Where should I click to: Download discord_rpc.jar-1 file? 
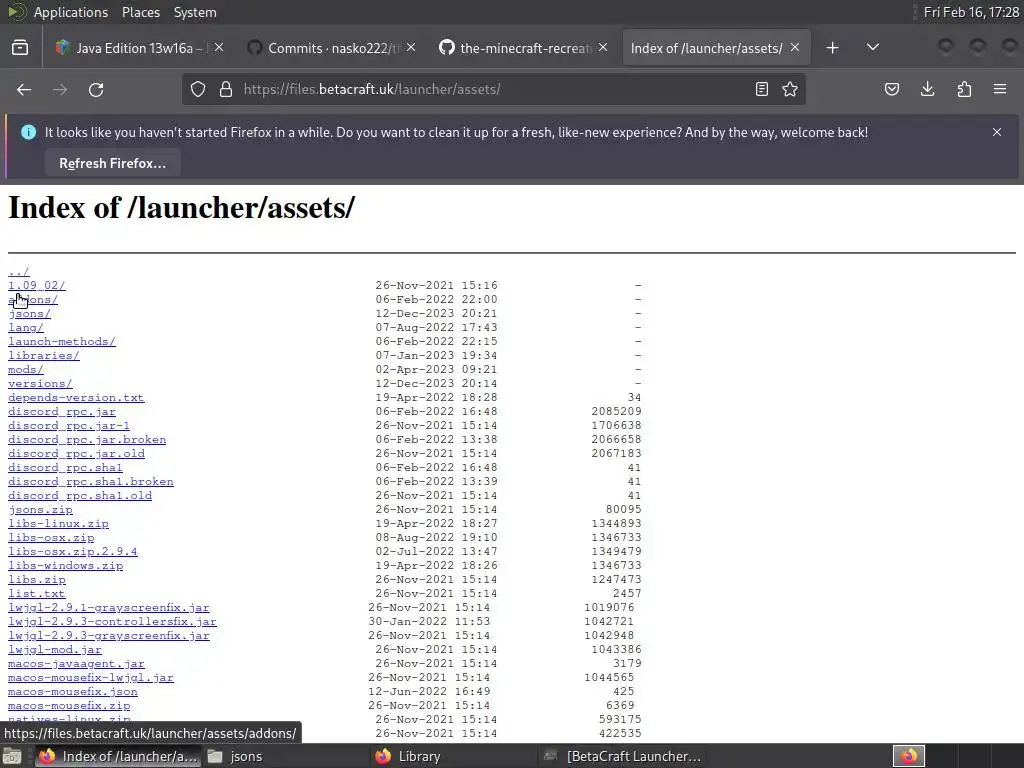click(x=69, y=426)
